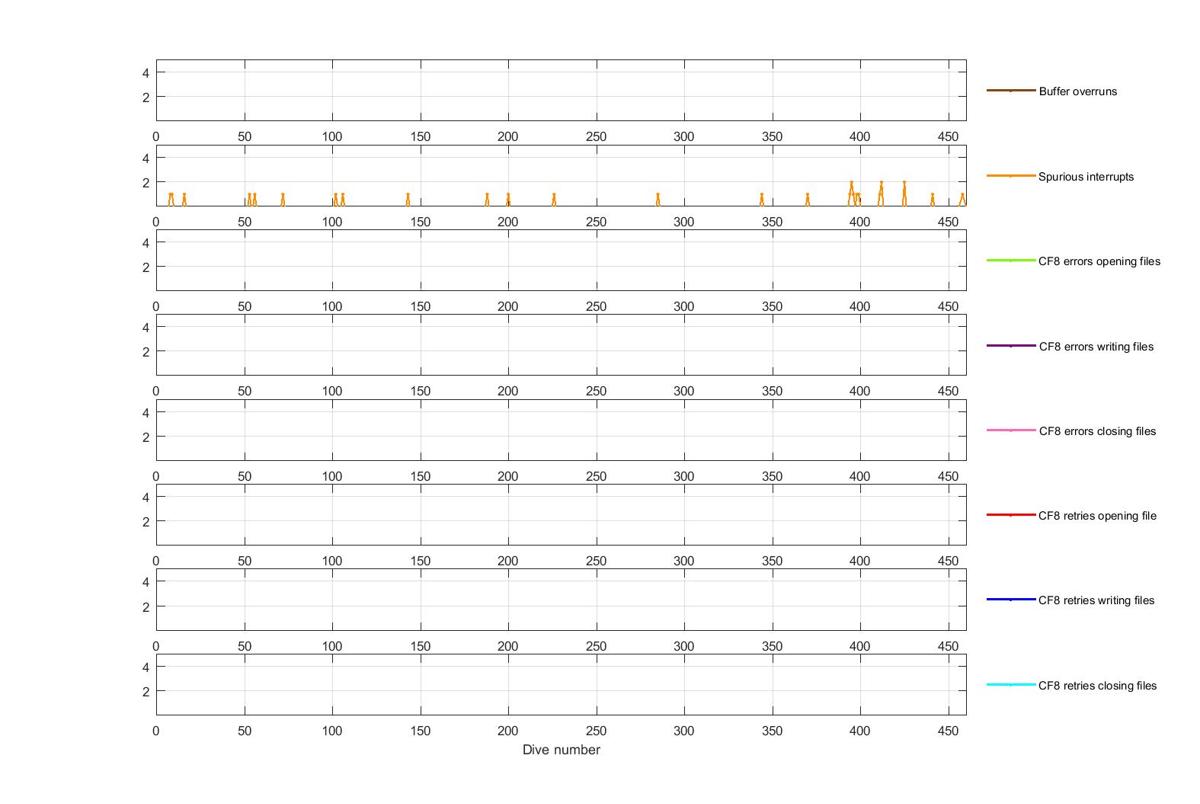1200x804 pixels.
Task: Select the brown Buffer overruns legend line
Action: click(x=1010, y=91)
